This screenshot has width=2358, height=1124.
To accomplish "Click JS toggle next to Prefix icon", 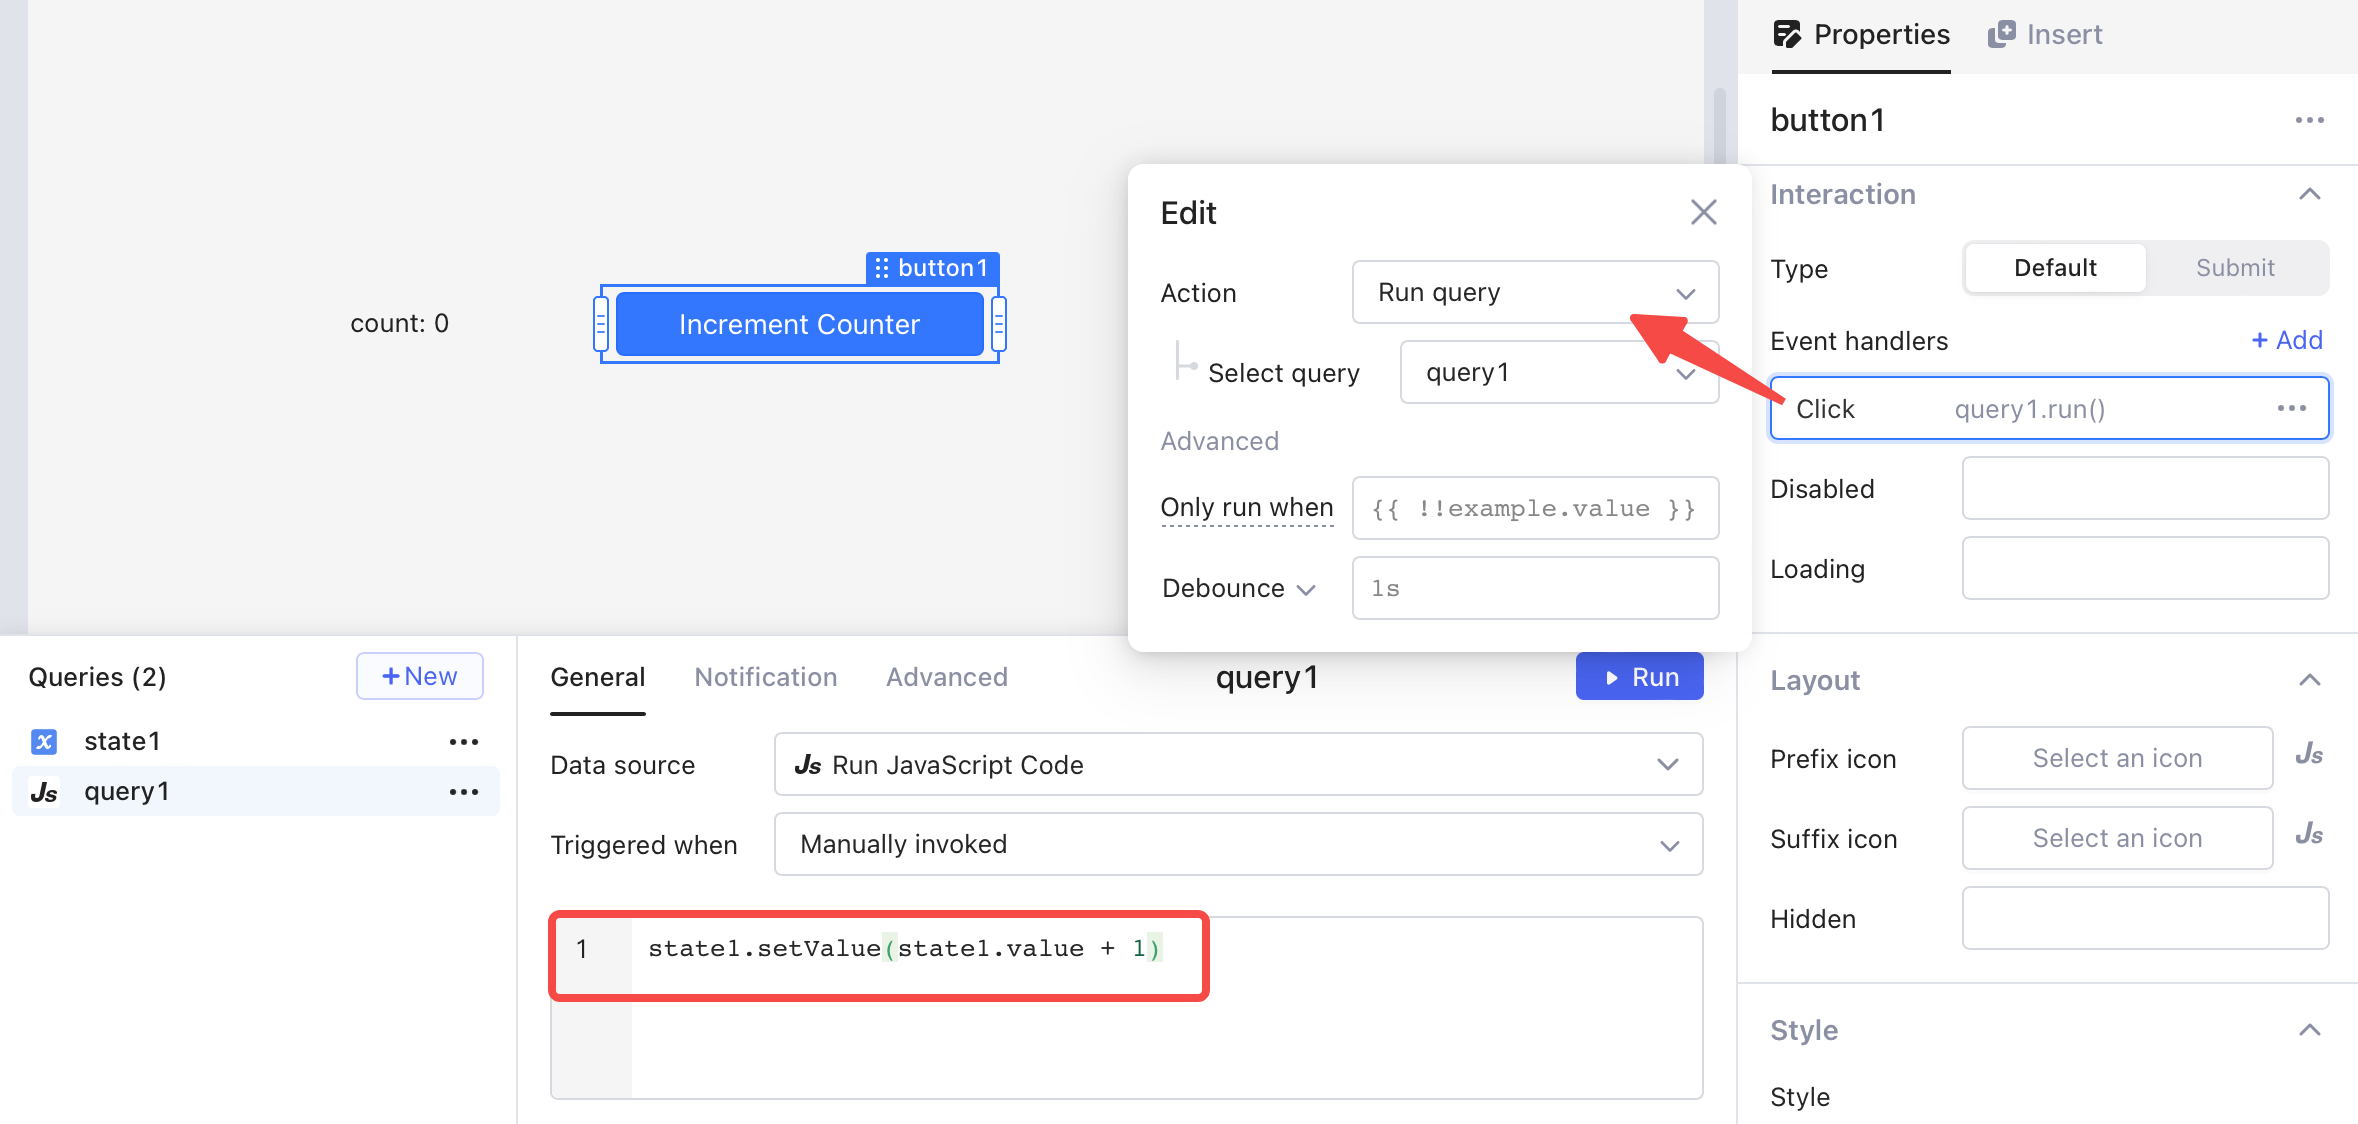I will point(2308,755).
